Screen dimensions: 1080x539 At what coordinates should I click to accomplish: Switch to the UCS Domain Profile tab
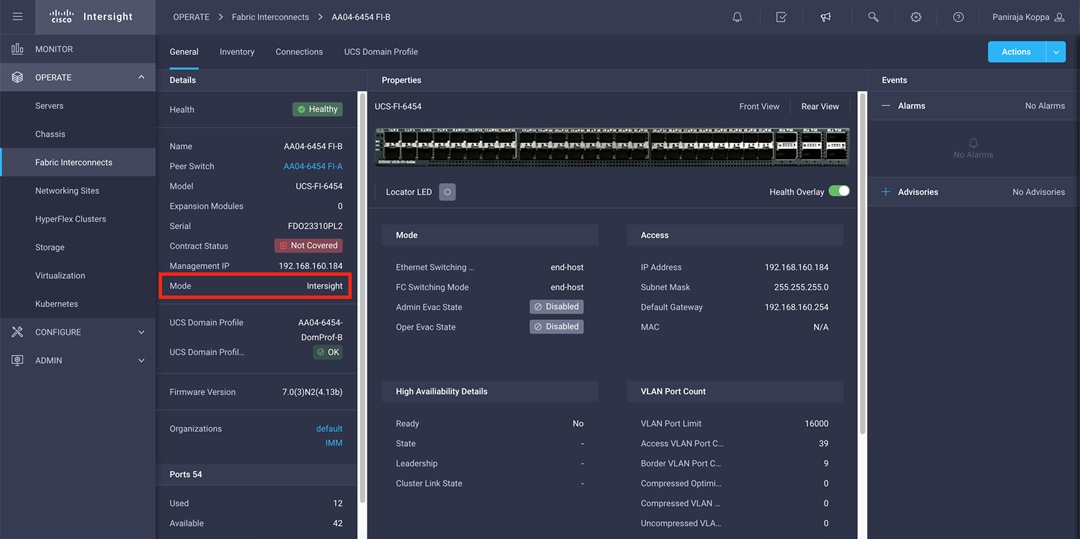pos(381,52)
